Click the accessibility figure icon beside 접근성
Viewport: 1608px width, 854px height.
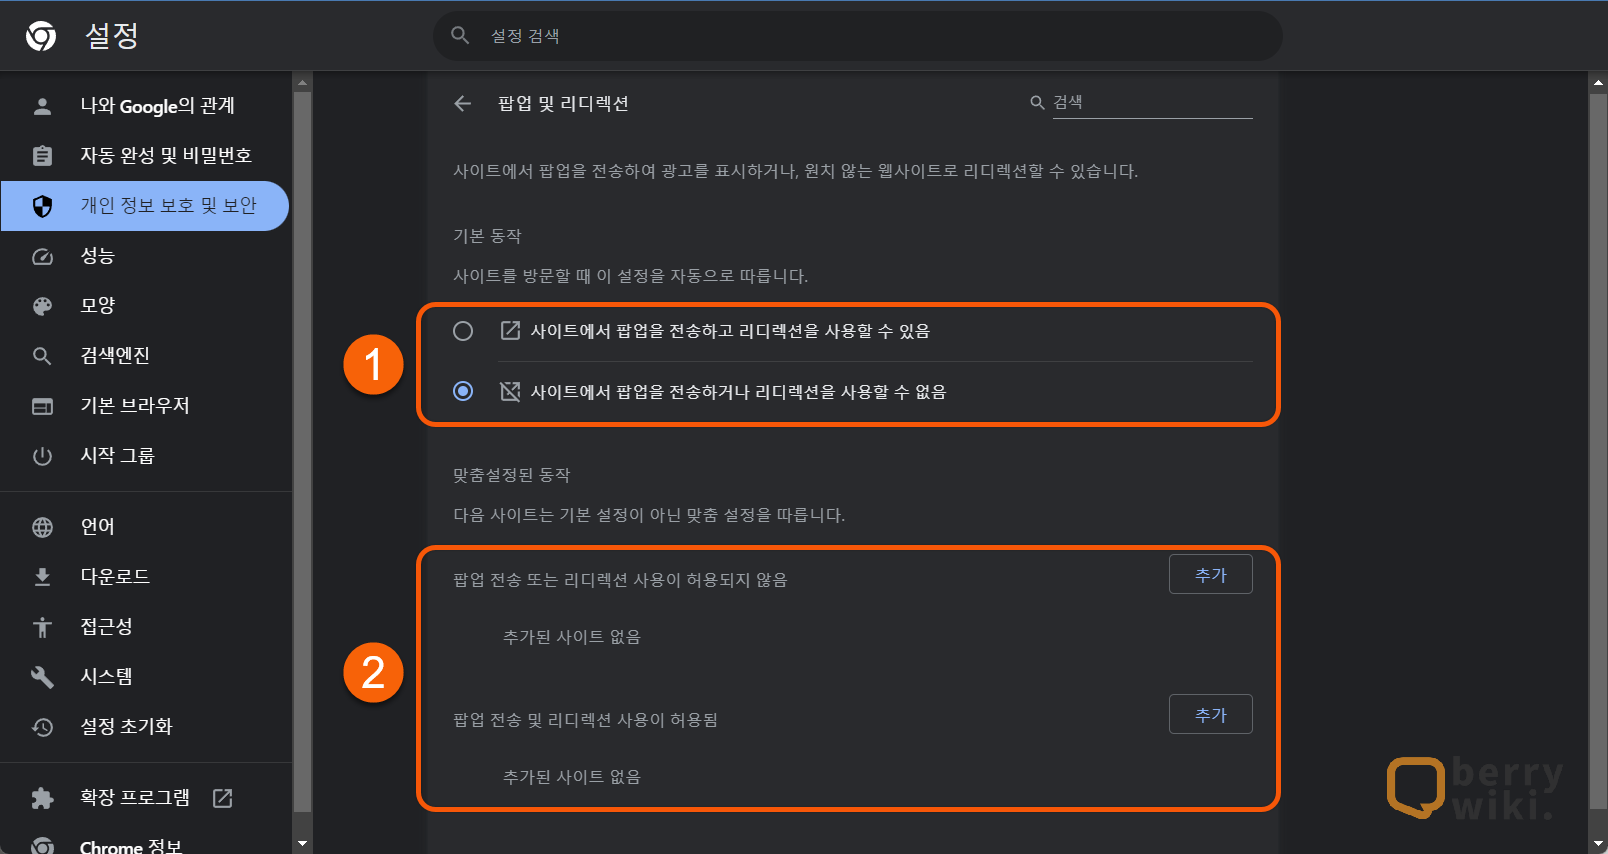(42, 627)
